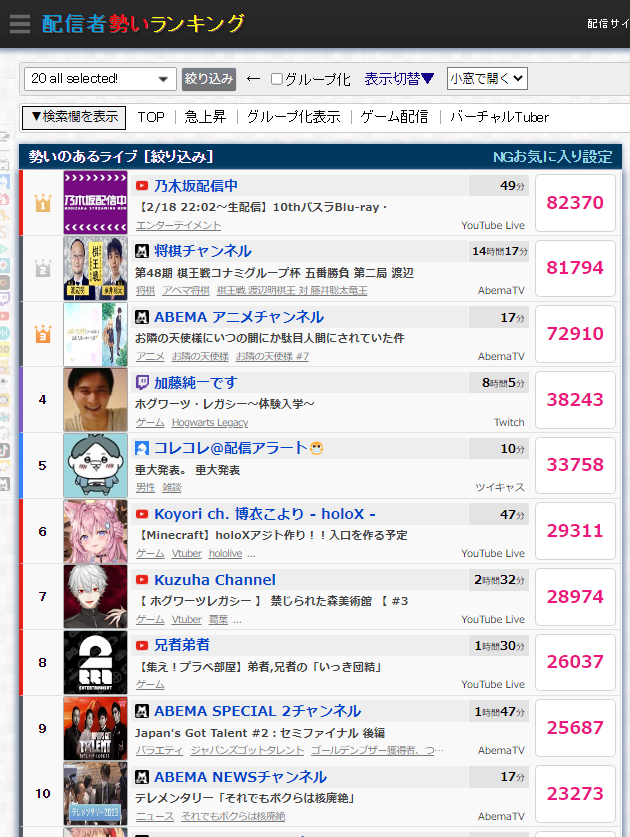Image resolution: width=630 pixels, height=837 pixels.
Task: Click Abema icon beside ABEMA NEWSチャンネル
Action: point(141,777)
